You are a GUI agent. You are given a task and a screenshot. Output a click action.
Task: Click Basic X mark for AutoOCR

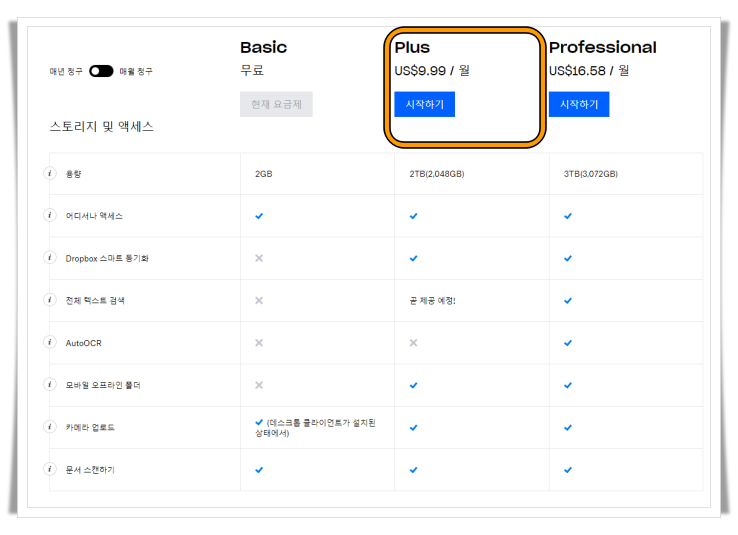(x=259, y=343)
